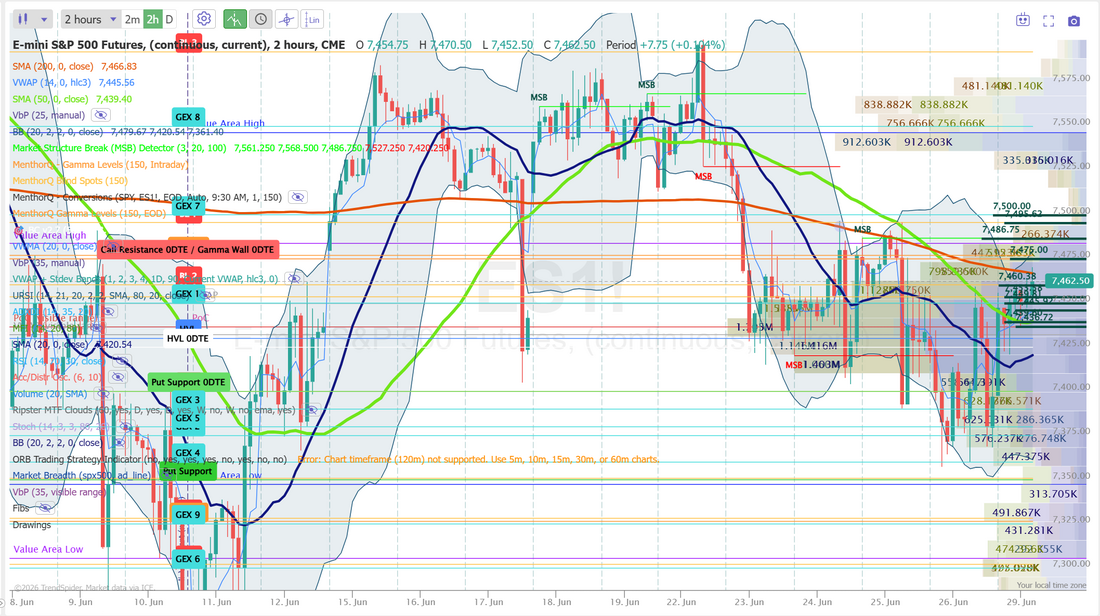Open the robot assistant icon at top right
Image resolution: width=1100 pixels, height=616 pixels.
[1023, 20]
